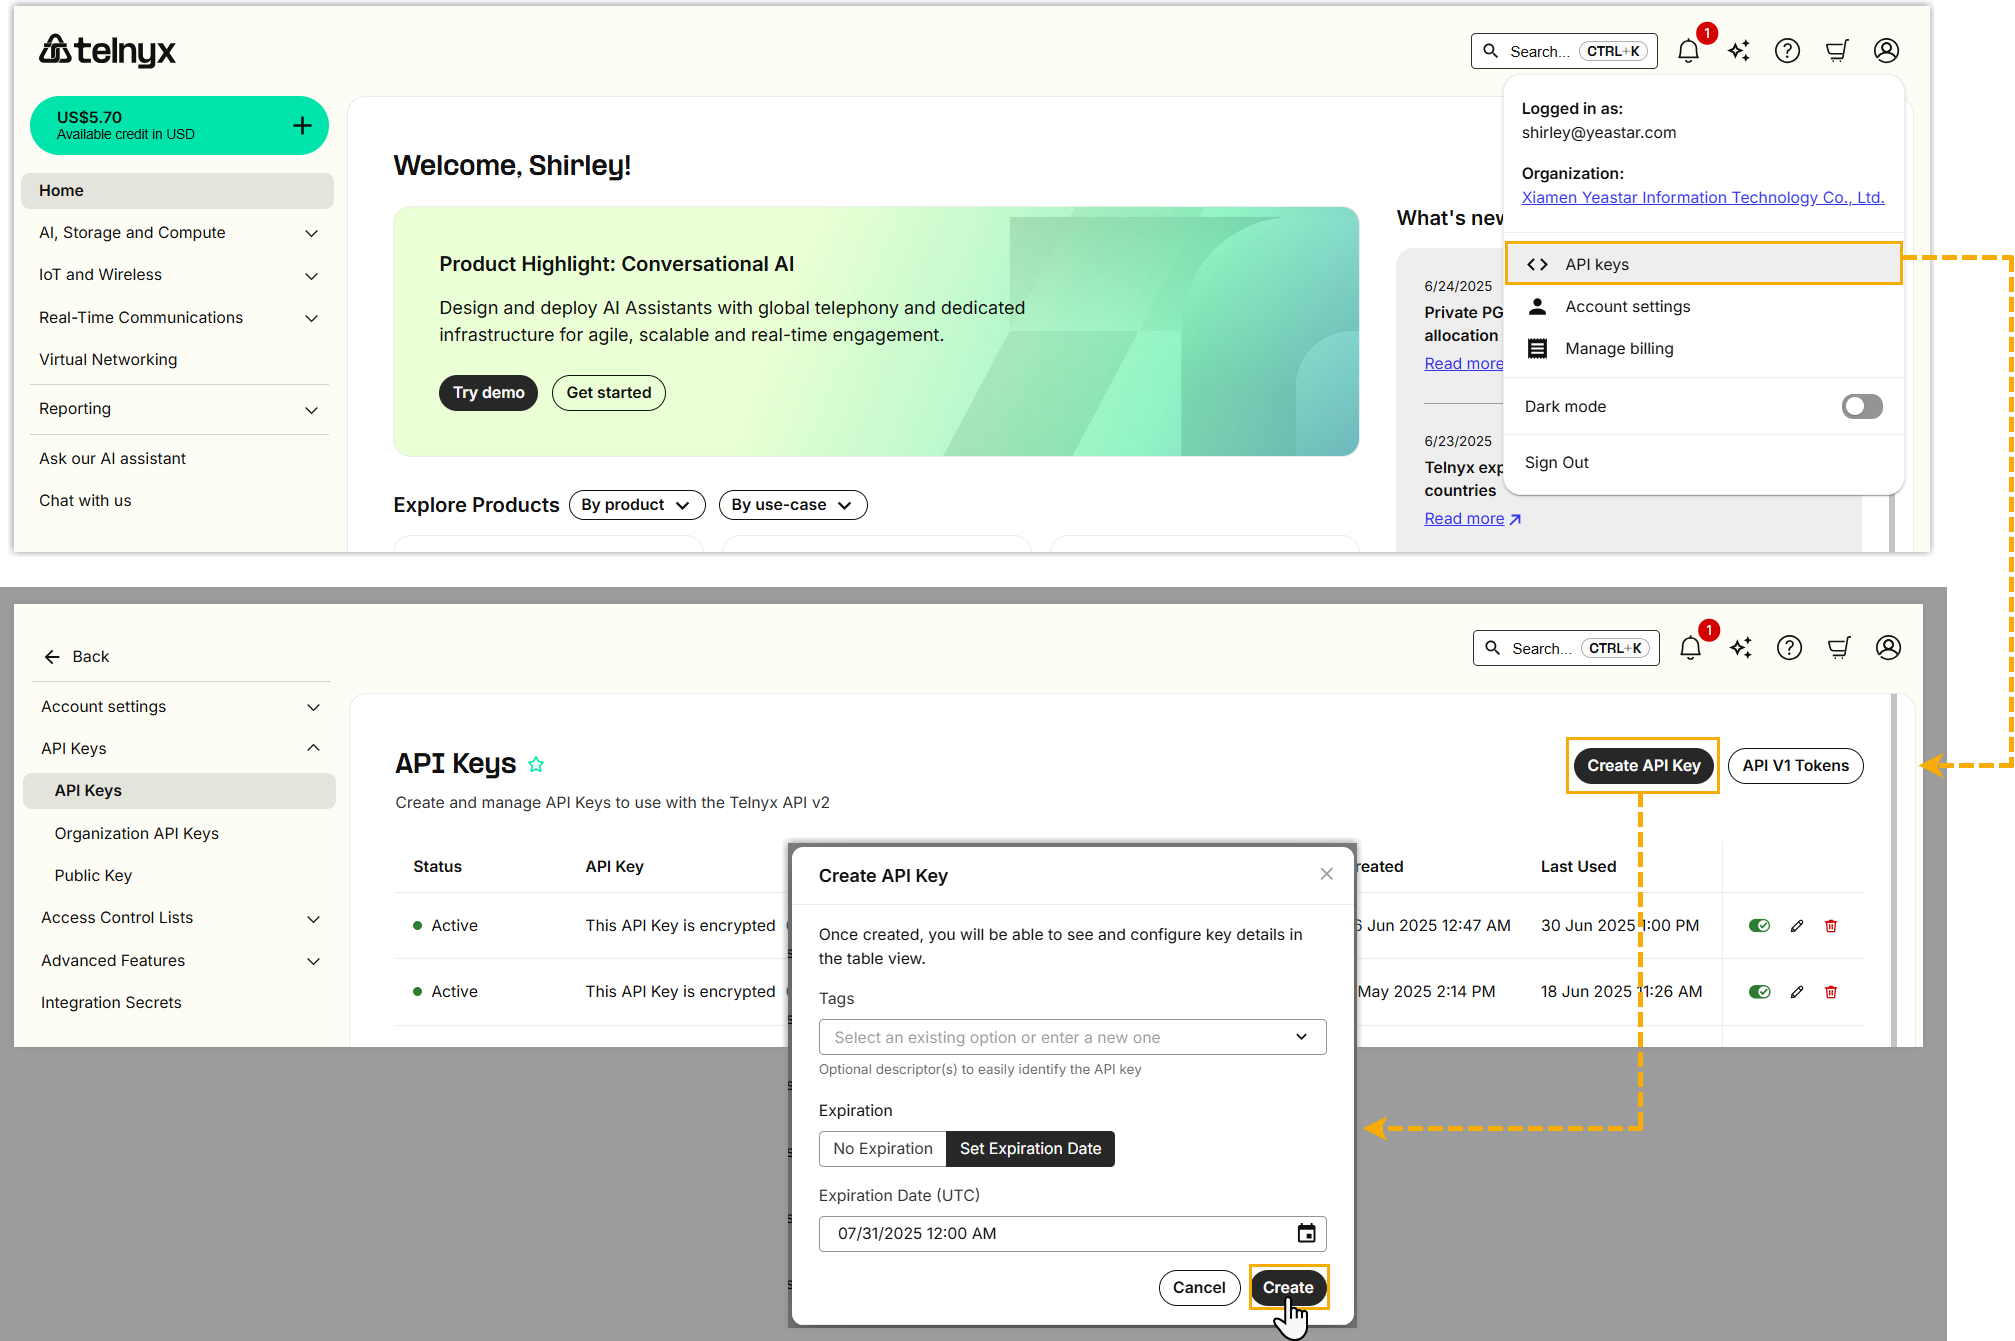Viewport: 2015px width, 1341px height.
Task: Add credit with the plus icon on balance
Action: pyautogui.click(x=302, y=125)
